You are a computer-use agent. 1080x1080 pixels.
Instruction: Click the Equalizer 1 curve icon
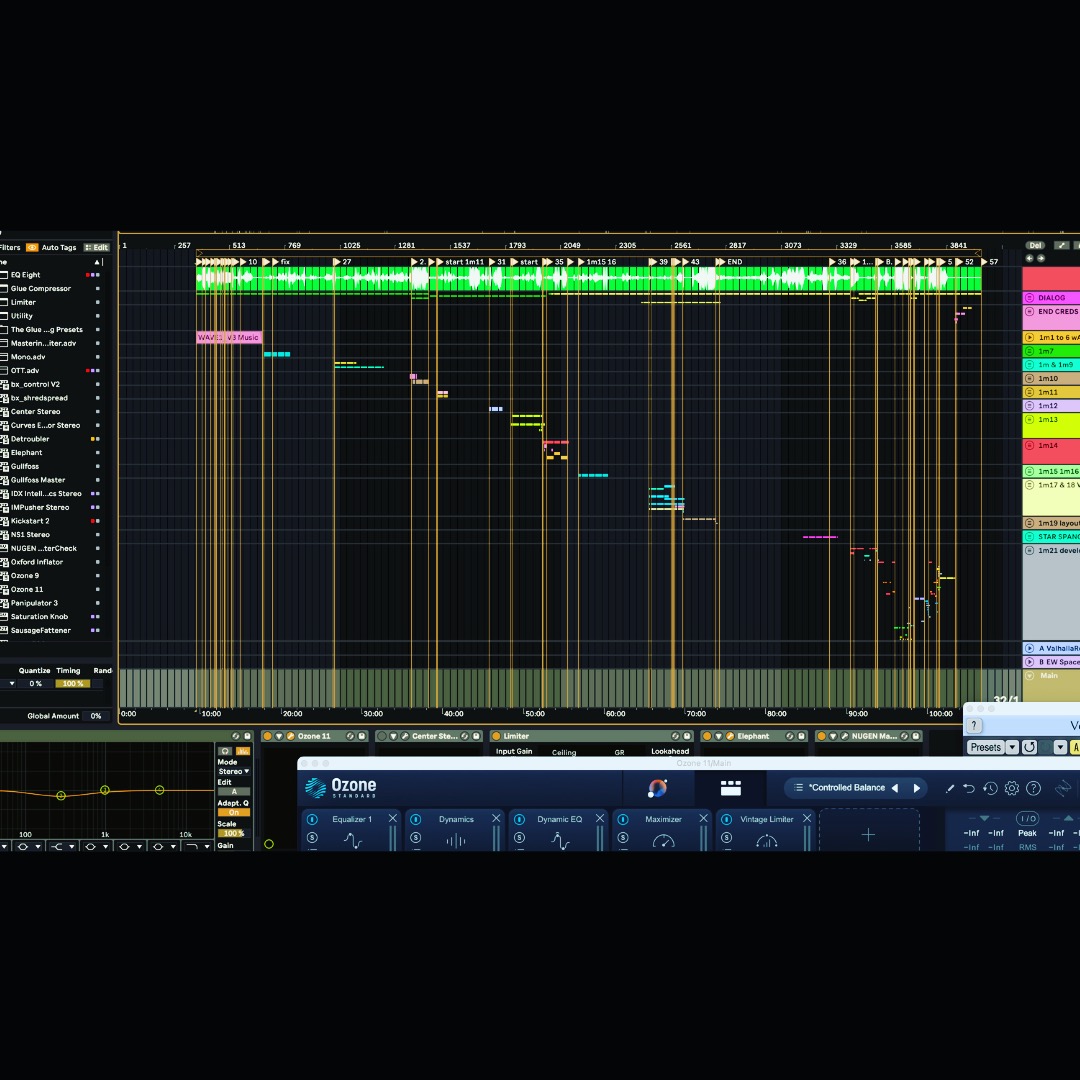353,840
